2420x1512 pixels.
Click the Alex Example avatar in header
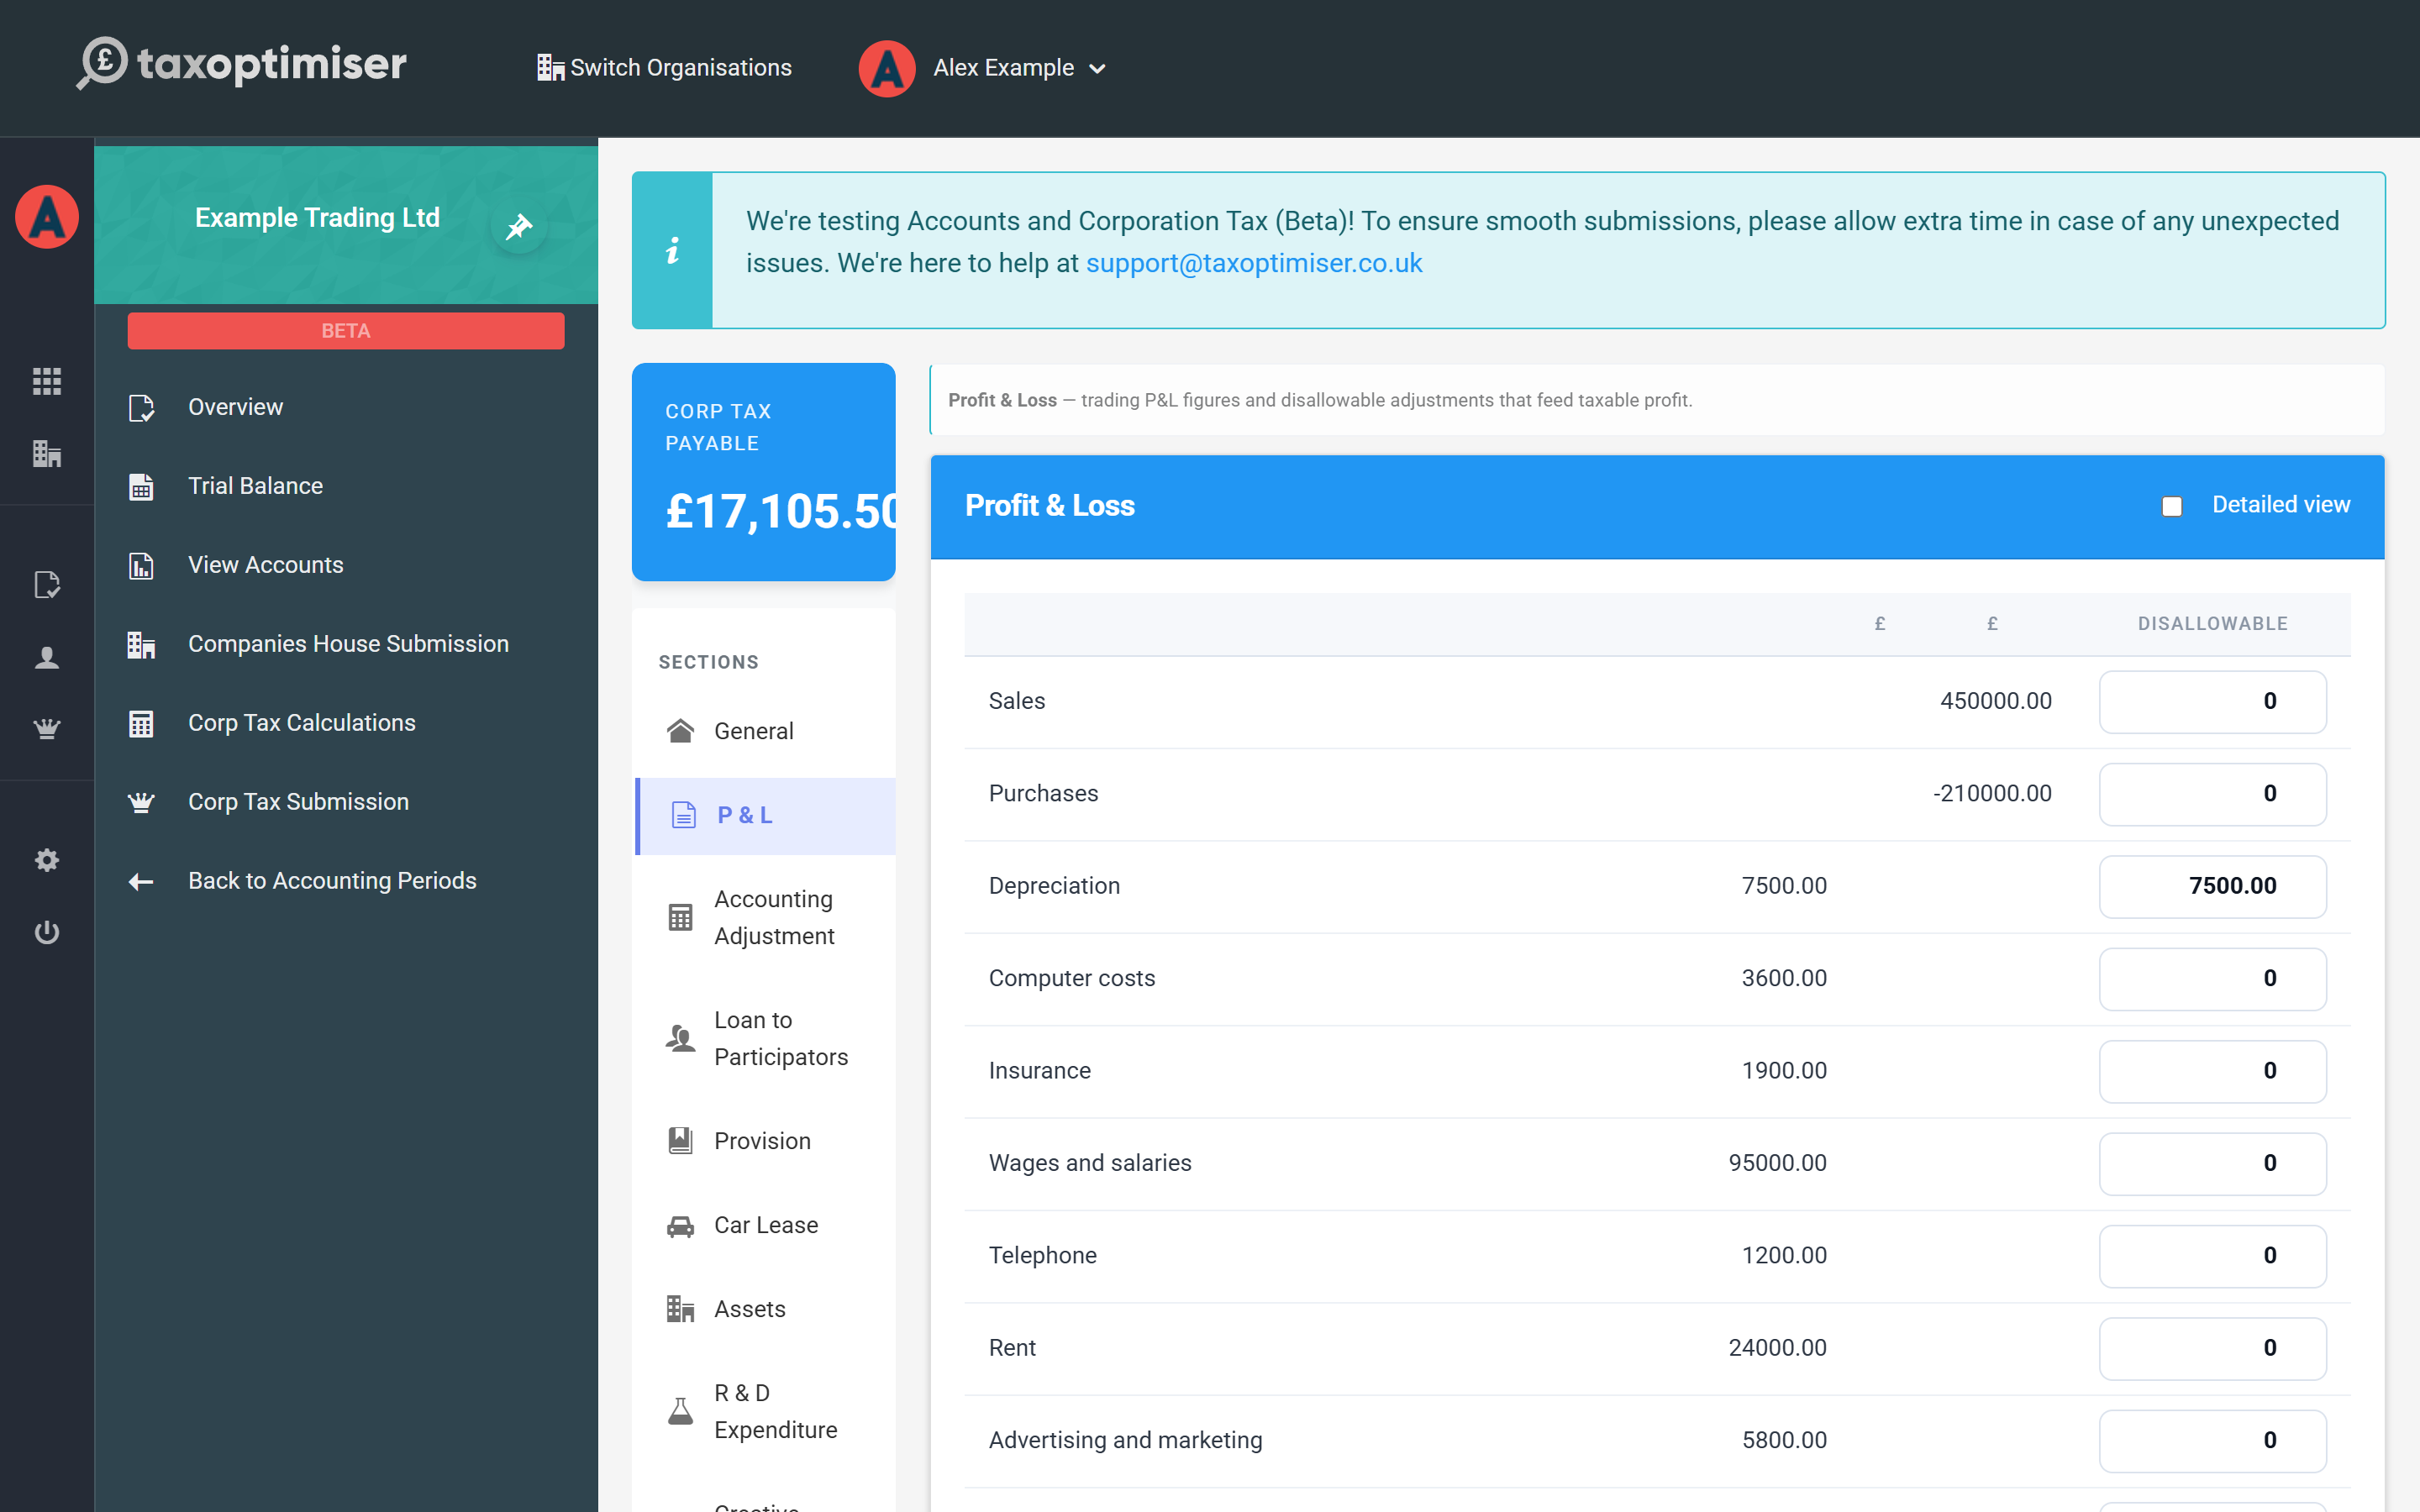(x=886, y=68)
